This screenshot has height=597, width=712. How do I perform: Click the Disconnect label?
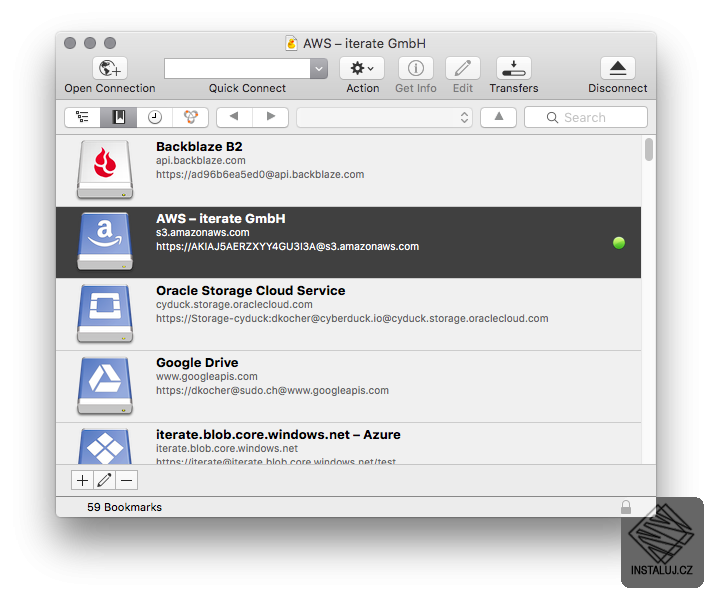click(x=618, y=88)
